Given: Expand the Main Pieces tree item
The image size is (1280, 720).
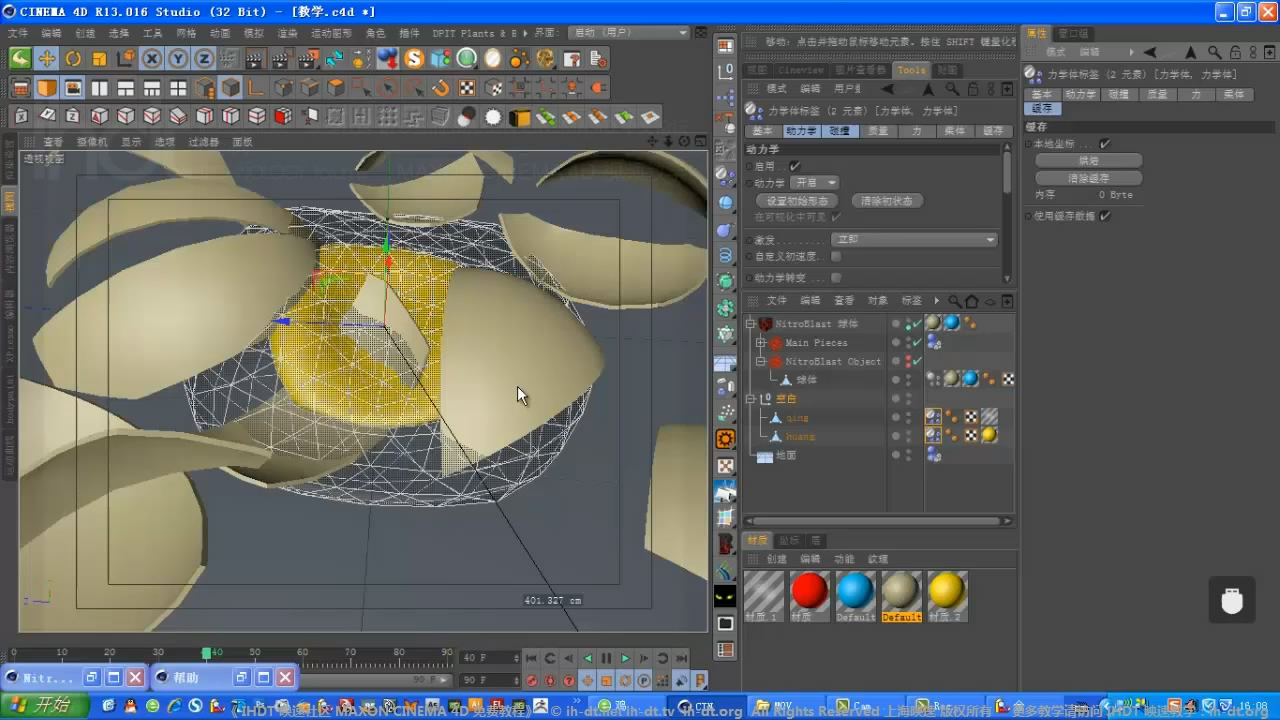Looking at the screenshot, I should point(761,343).
